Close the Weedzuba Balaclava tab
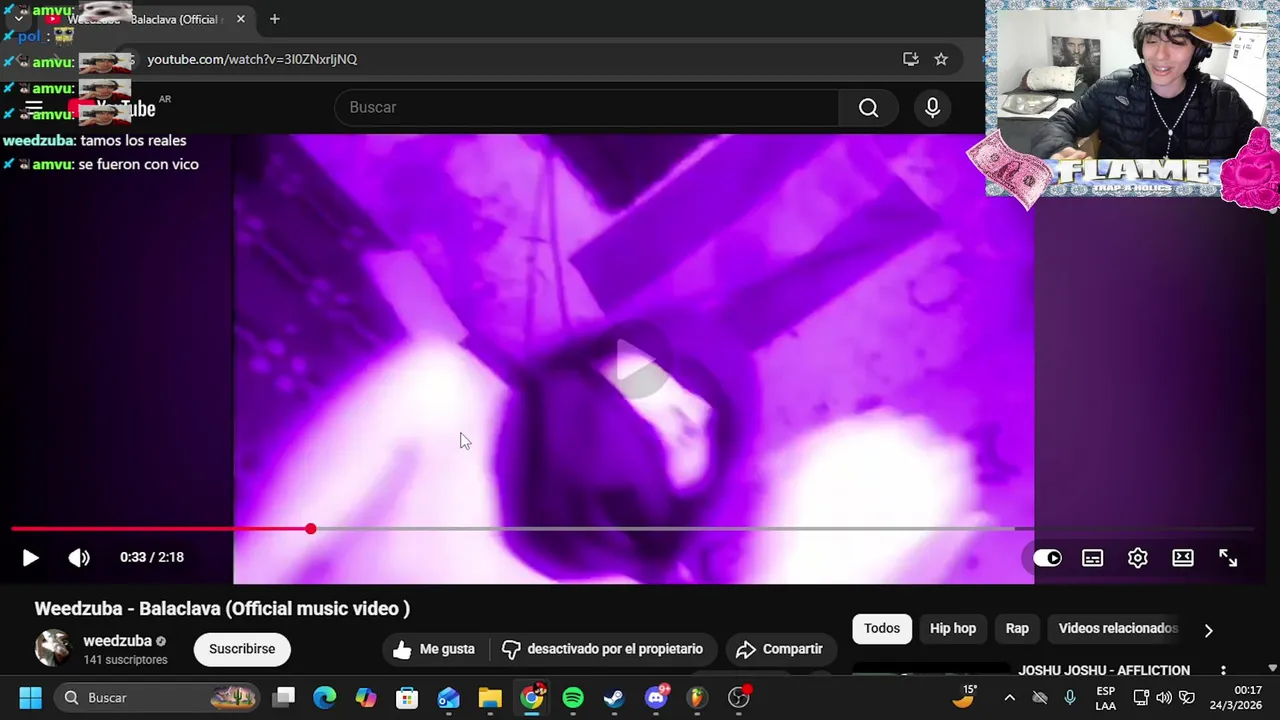This screenshot has width=1280, height=720. 241,19
